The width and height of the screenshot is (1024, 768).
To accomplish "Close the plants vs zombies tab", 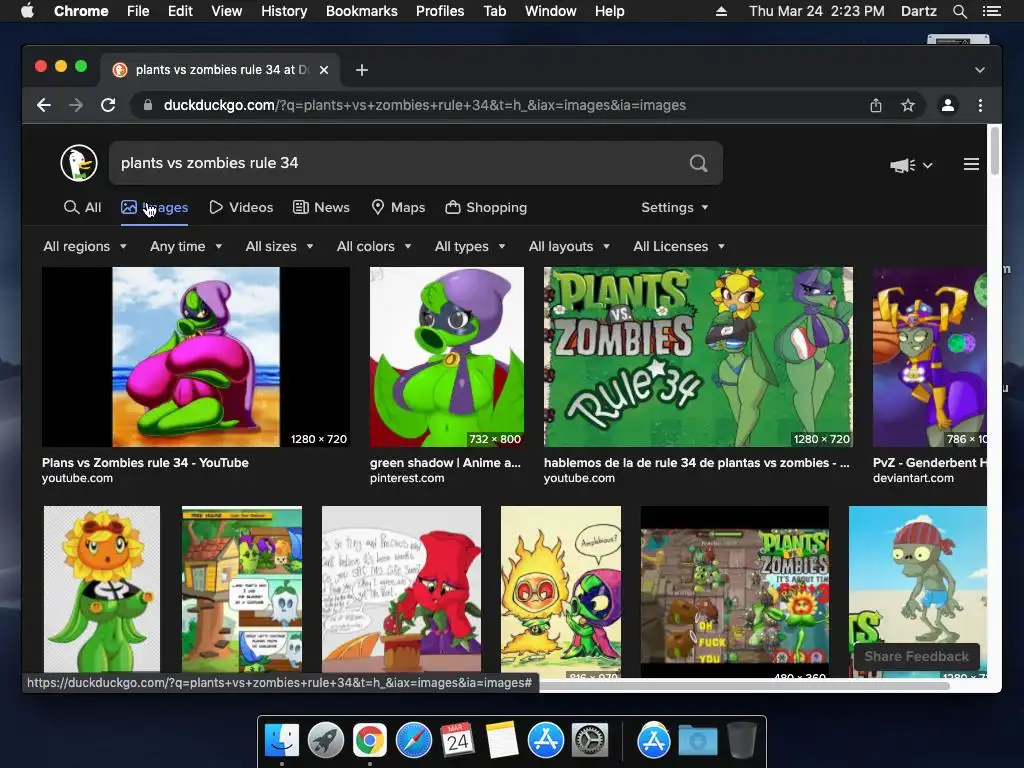I will pos(324,70).
